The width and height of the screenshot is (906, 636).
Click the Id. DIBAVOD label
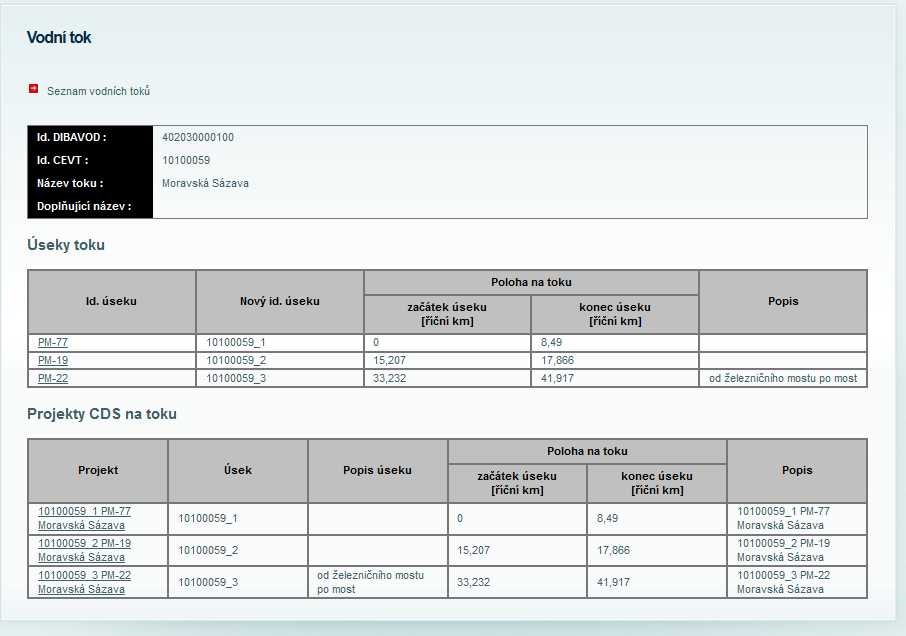tap(72, 137)
